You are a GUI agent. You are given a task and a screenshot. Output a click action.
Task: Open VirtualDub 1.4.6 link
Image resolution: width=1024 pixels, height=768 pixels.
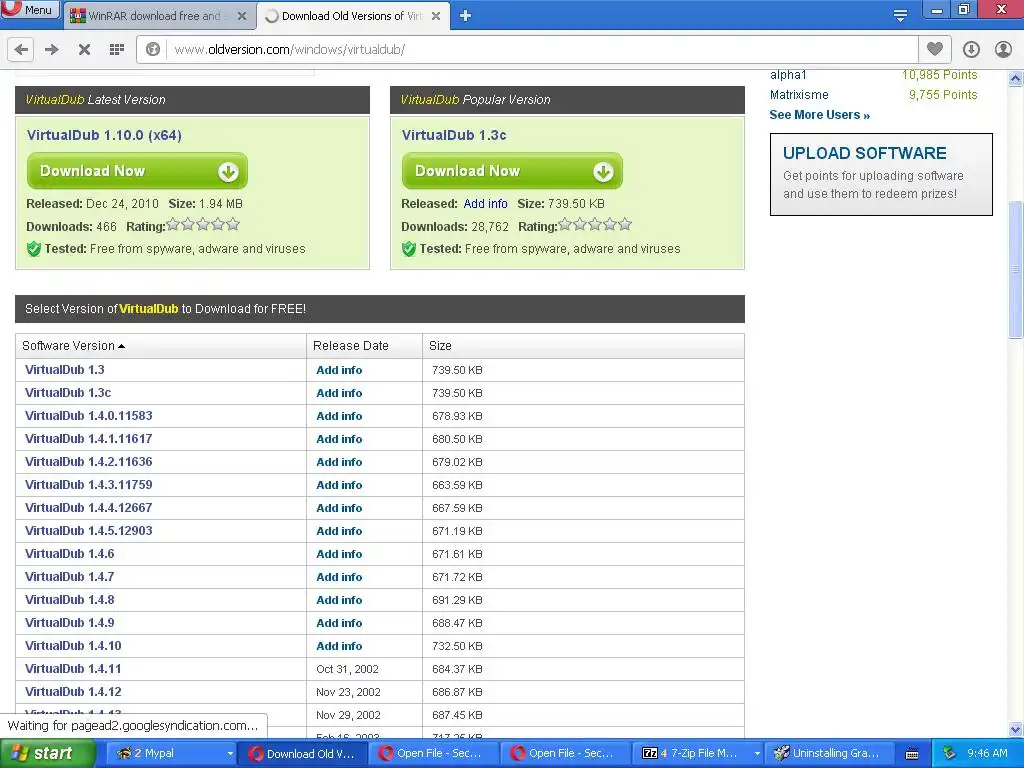(x=69, y=554)
